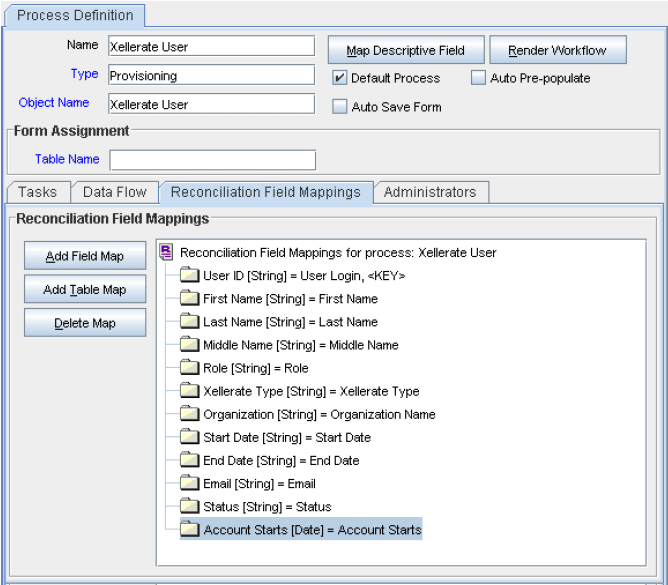Click the Reconciliation Field Mappings root icon
Viewport: 668px width, 585px height.
pyautogui.click(x=166, y=252)
